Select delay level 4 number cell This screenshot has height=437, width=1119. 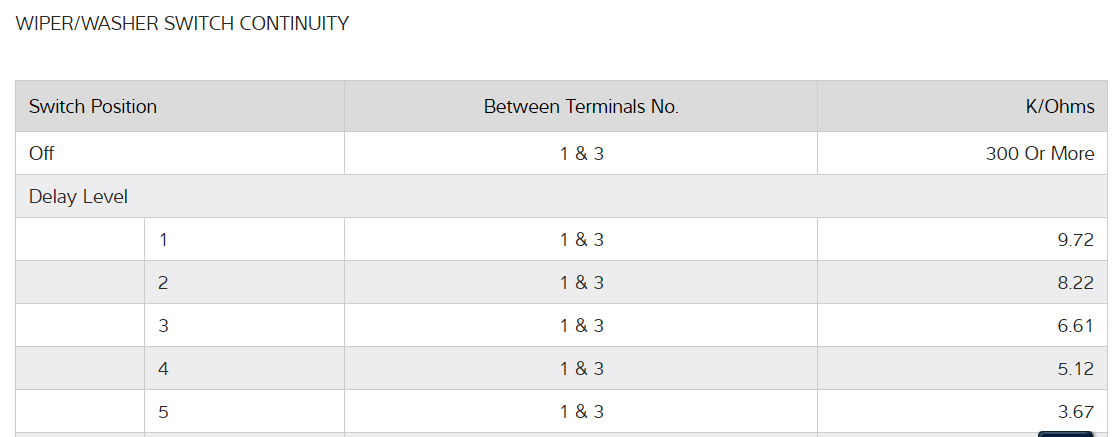coord(163,369)
